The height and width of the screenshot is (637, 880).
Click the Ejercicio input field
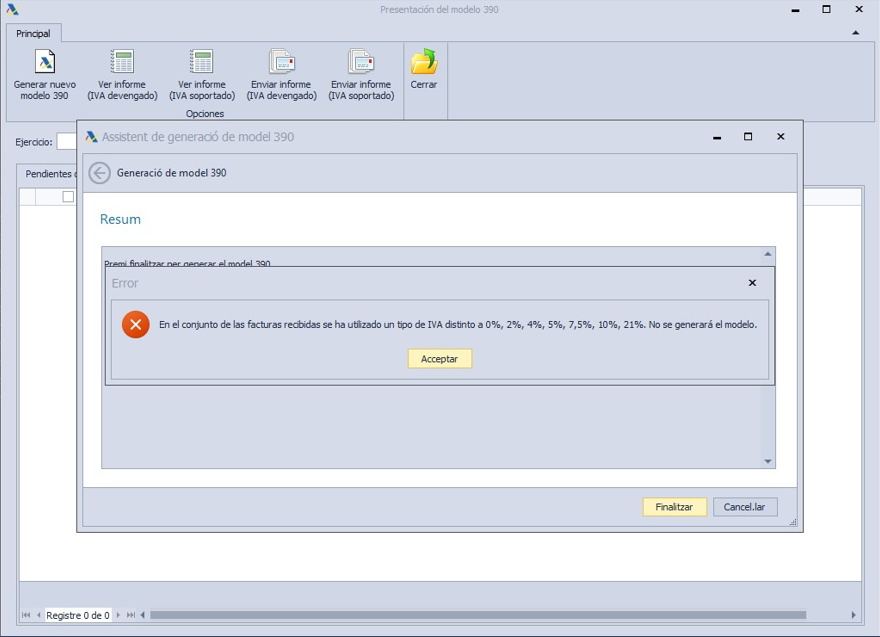click(x=66, y=141)
